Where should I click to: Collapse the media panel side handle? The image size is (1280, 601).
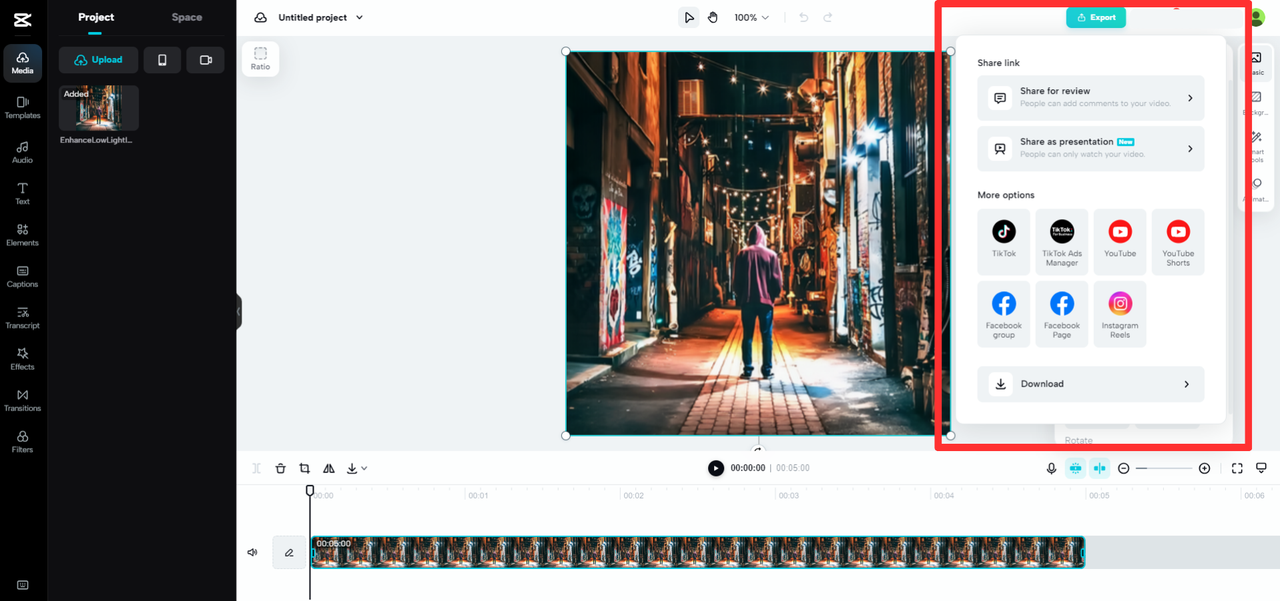click(238, 311)
